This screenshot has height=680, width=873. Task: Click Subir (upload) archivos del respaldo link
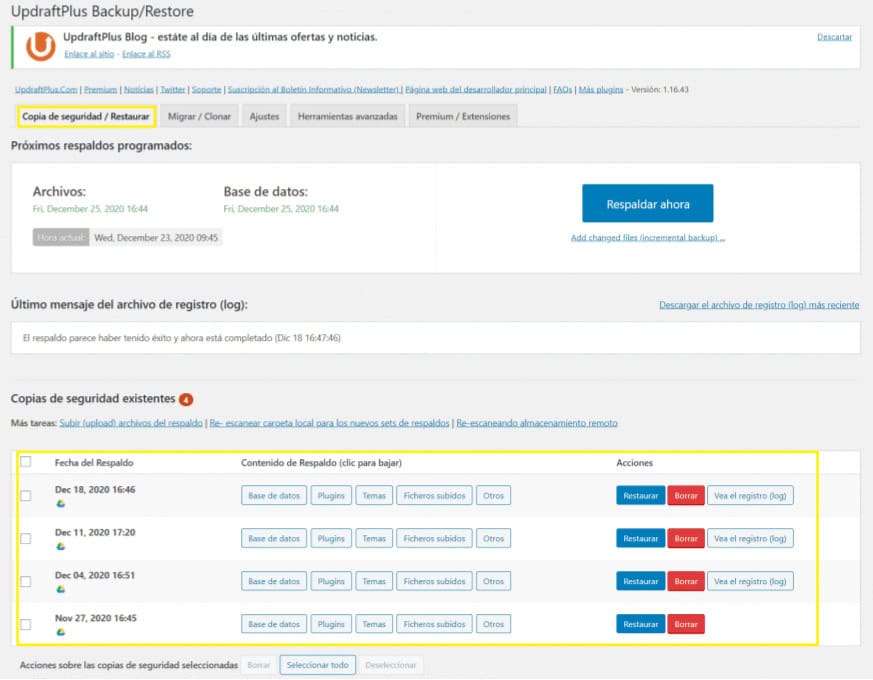(131, 423)
